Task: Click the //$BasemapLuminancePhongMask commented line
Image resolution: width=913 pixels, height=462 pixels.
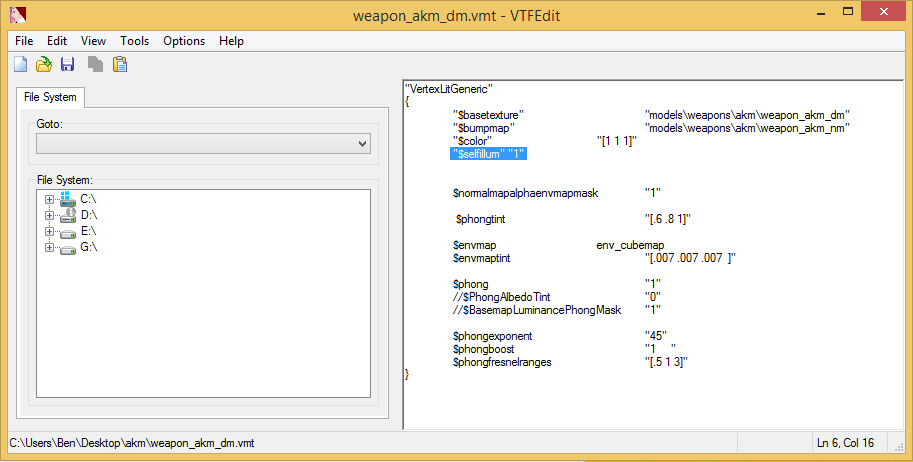Action: (537, 310)
